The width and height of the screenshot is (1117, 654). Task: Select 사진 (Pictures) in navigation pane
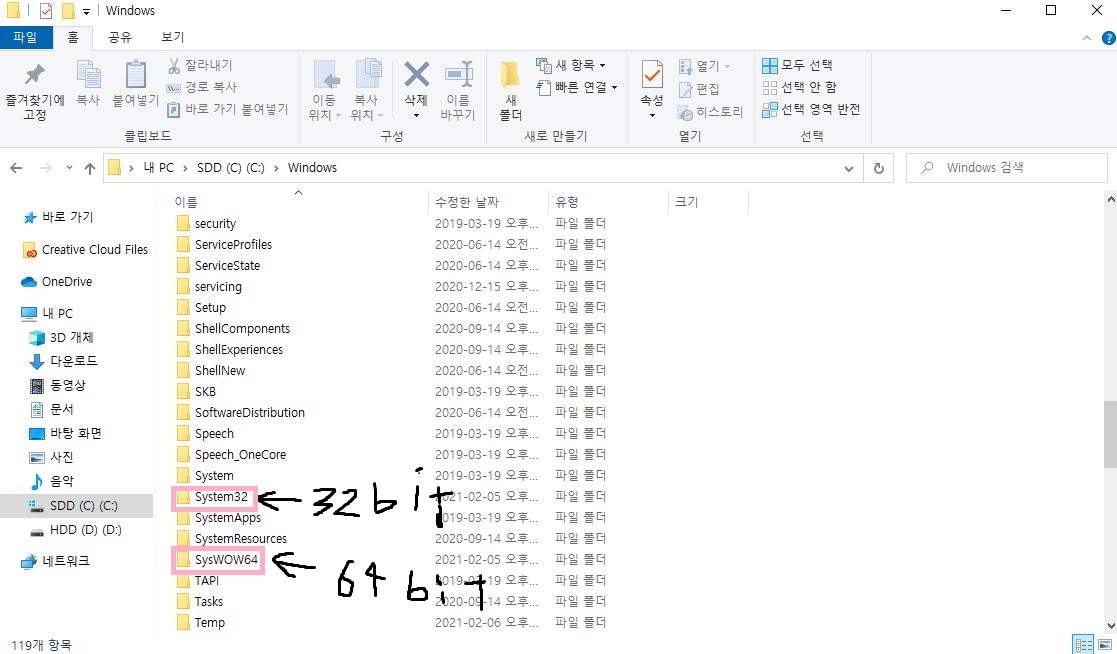click(x=61, y=457)
